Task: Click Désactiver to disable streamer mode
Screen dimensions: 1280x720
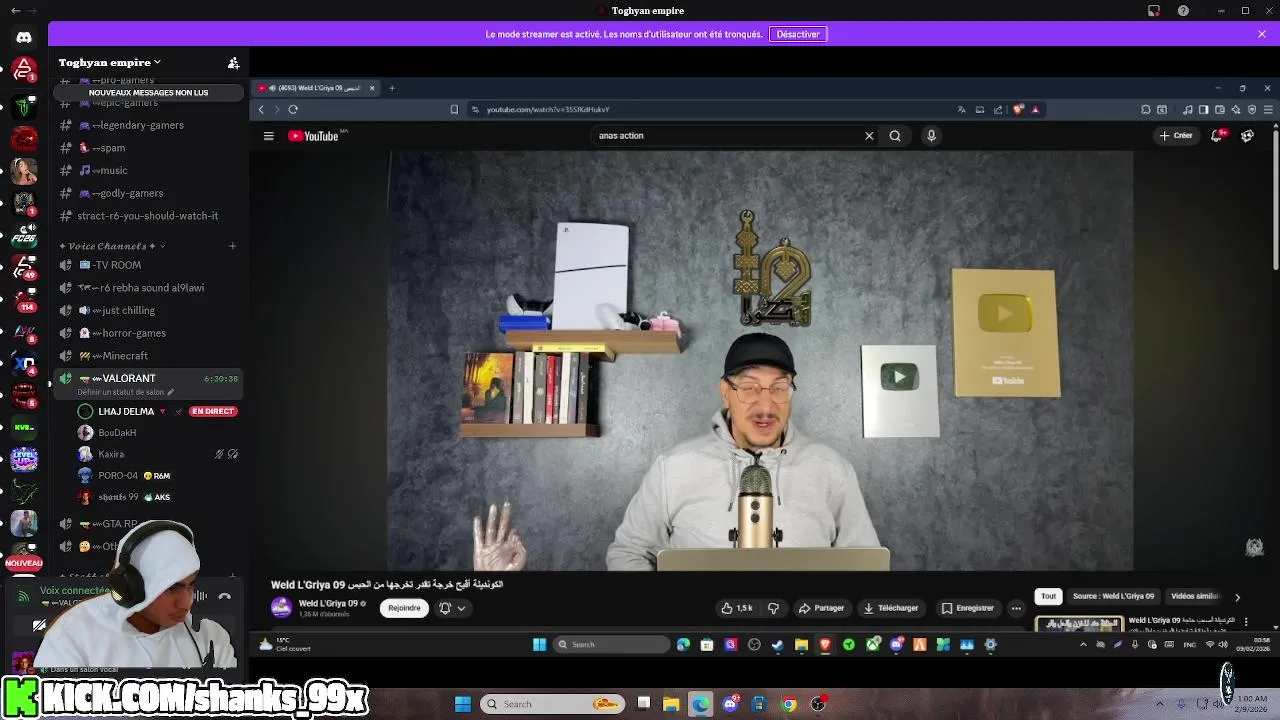Action: 798,34
